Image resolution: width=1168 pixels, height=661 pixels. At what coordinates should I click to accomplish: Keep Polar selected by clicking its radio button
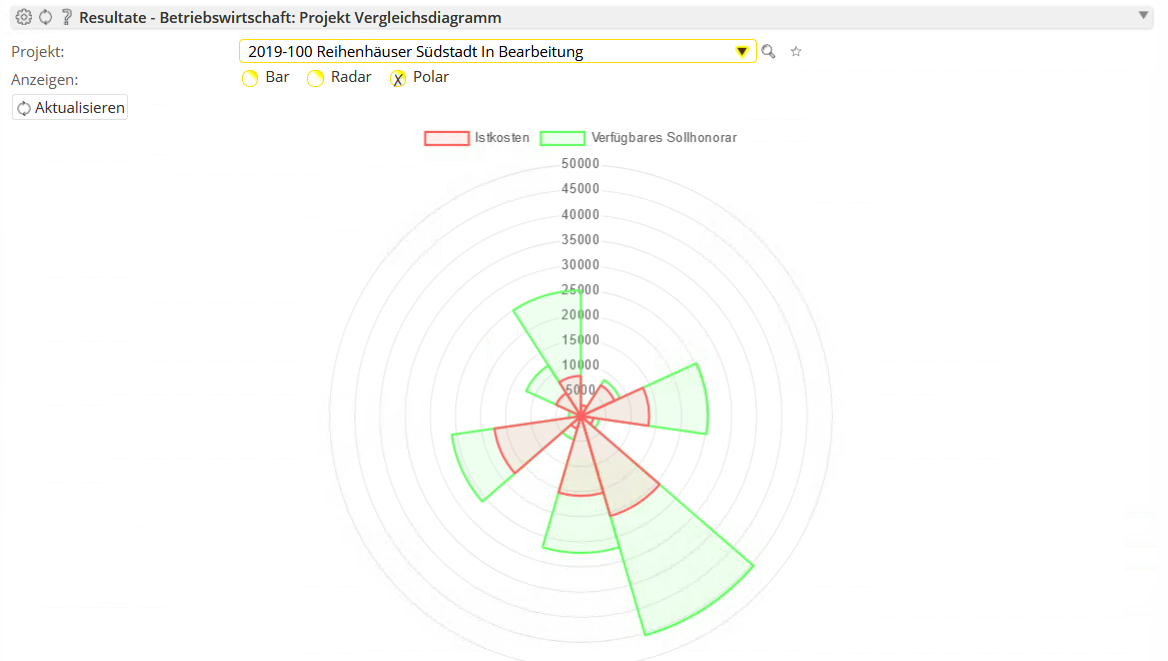[399, 76]
